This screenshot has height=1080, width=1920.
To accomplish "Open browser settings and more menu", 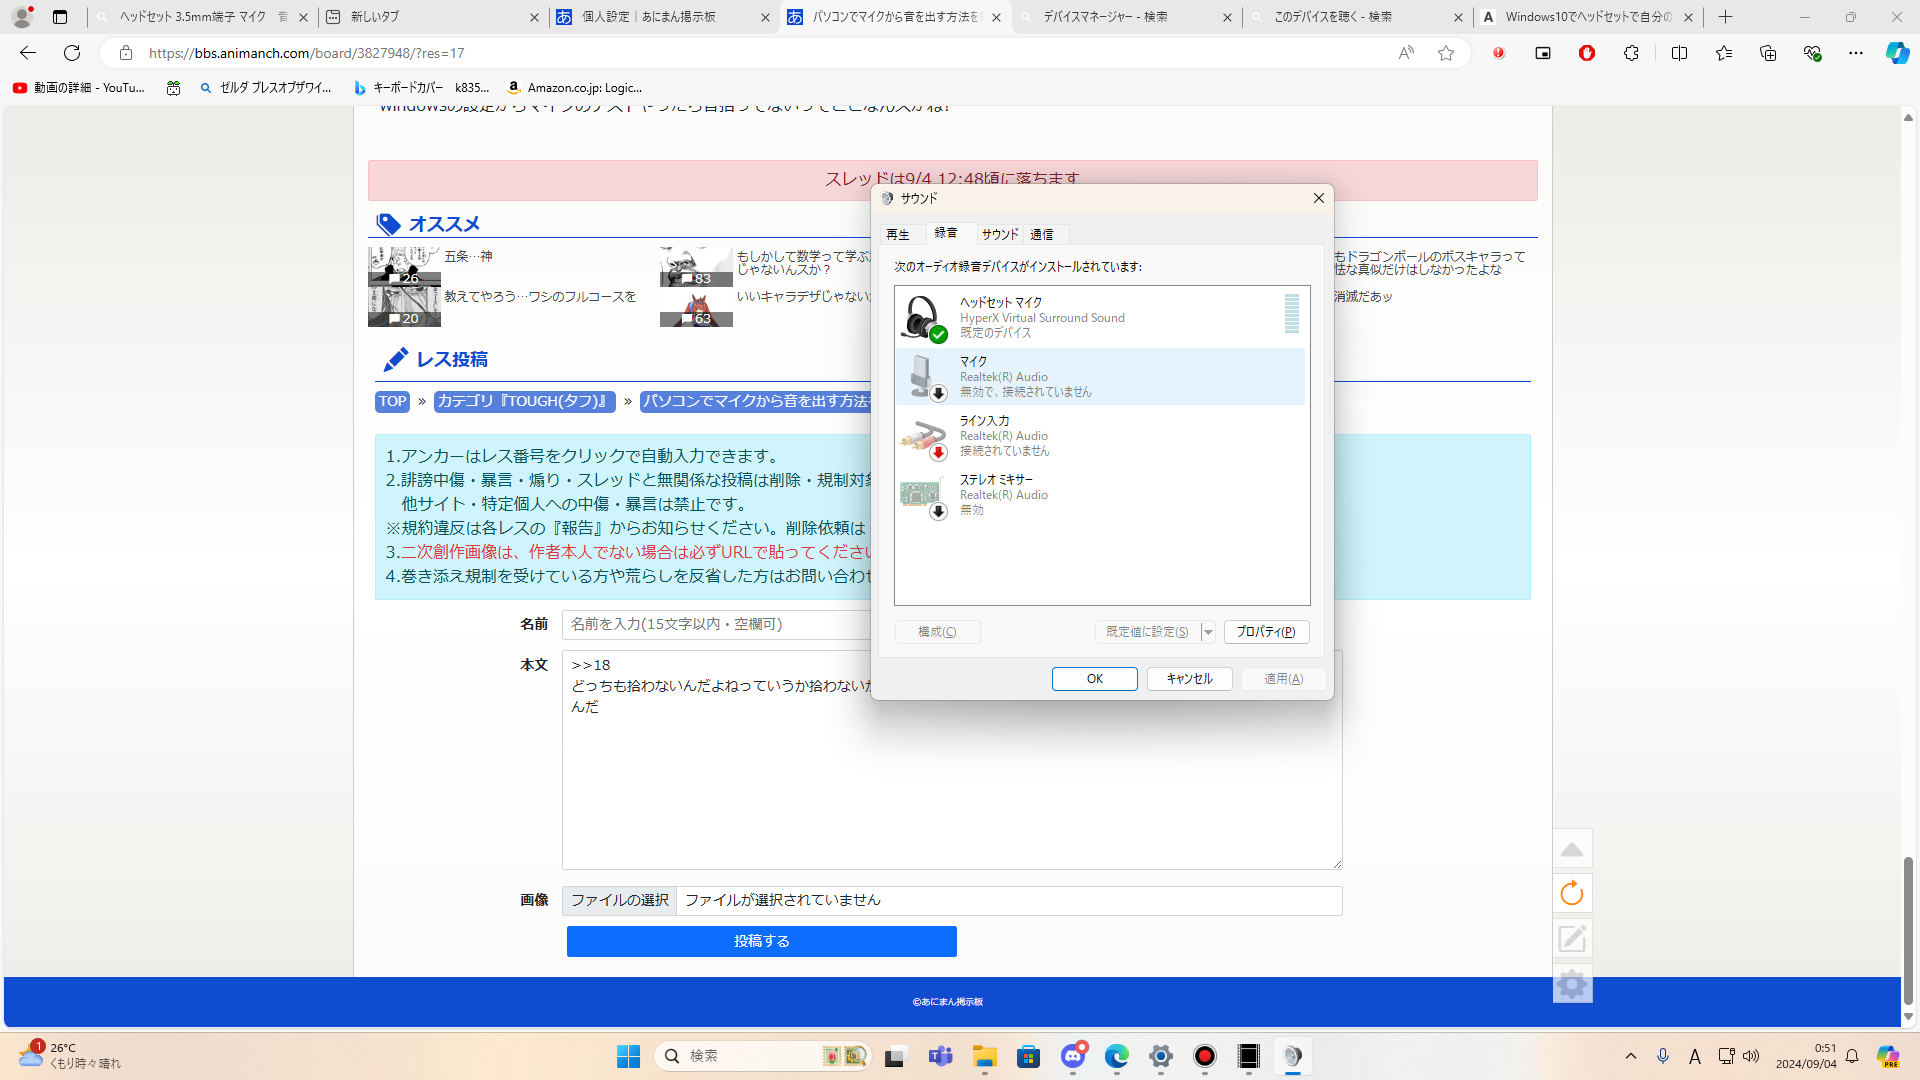I will [x=1856, y=53].
